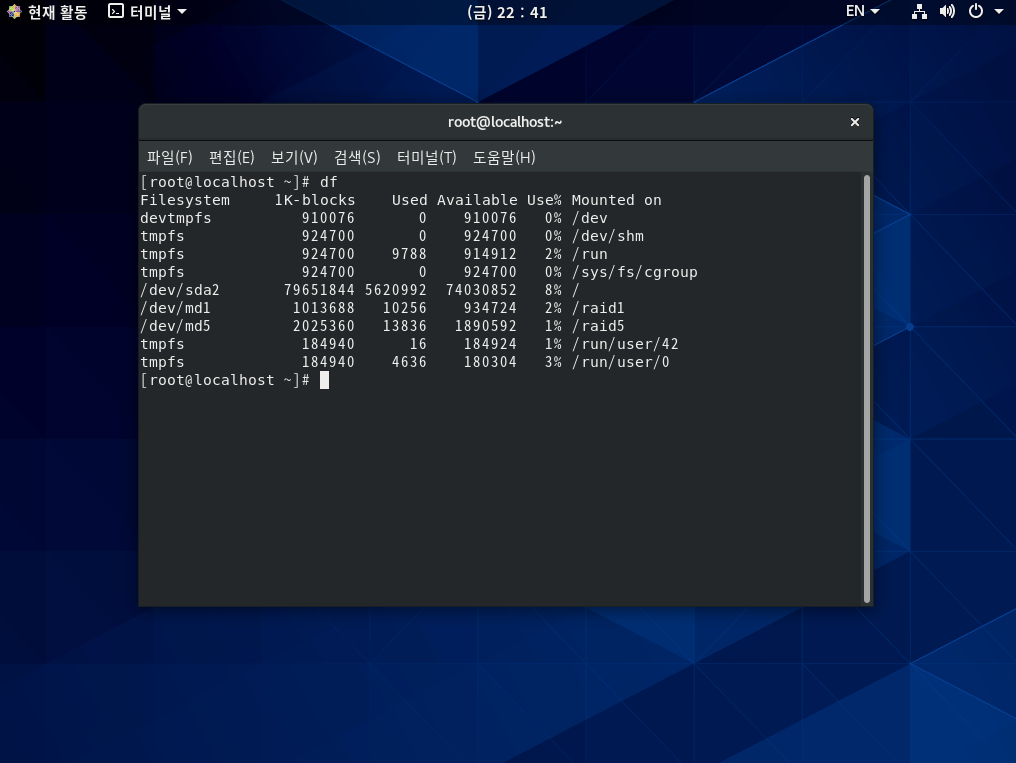
Task: Click the terminal icon in top bar
Action: pyautogui.click(x=115, y=11)
